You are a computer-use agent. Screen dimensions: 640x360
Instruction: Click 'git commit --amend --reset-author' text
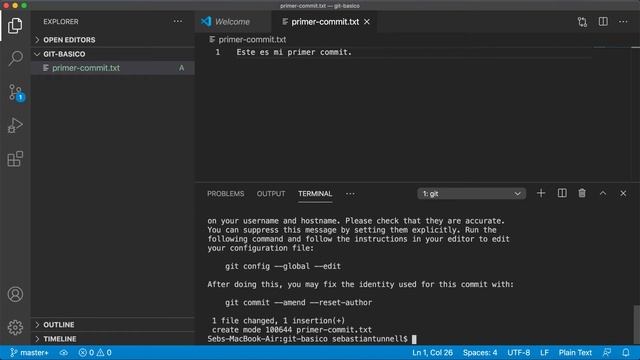click(298, 303)
